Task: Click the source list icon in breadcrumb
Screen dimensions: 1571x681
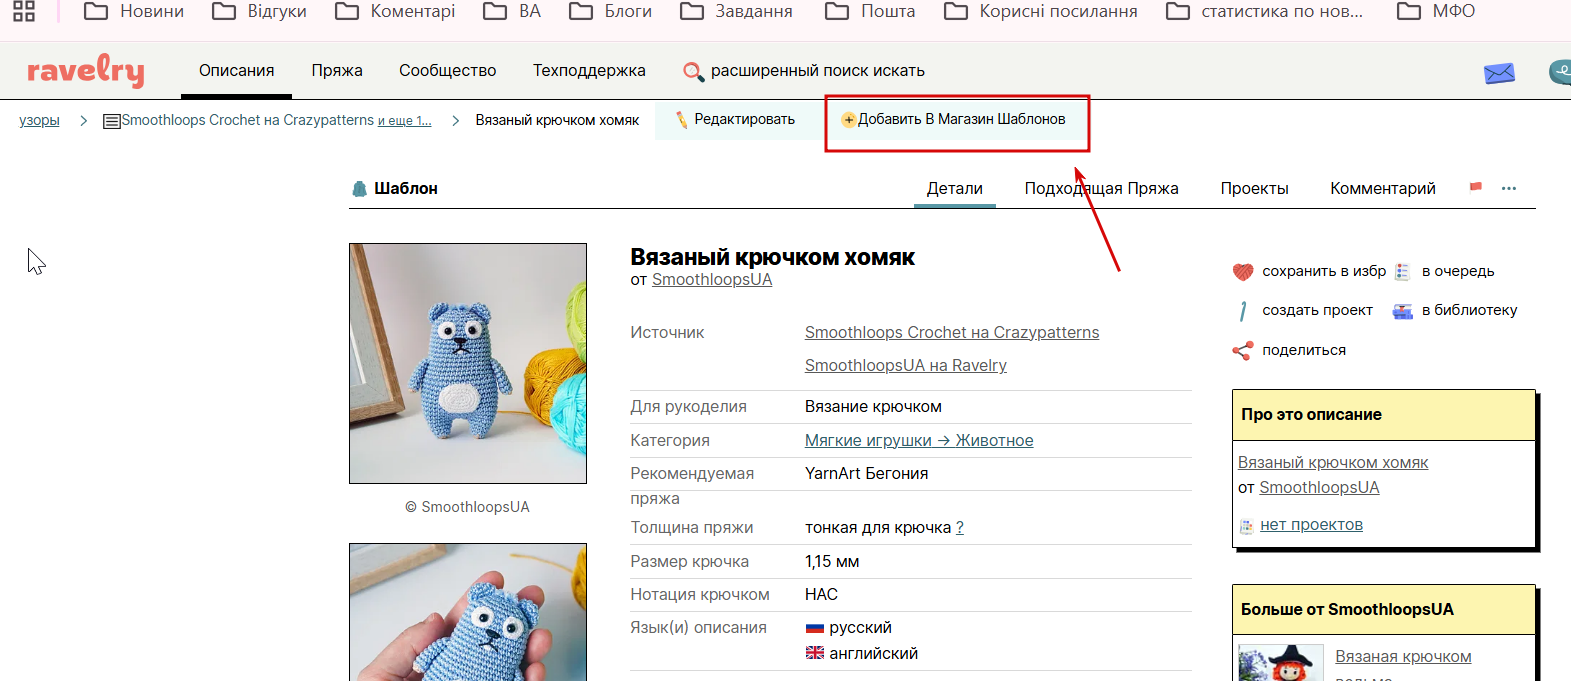Action: coord(112,121)
